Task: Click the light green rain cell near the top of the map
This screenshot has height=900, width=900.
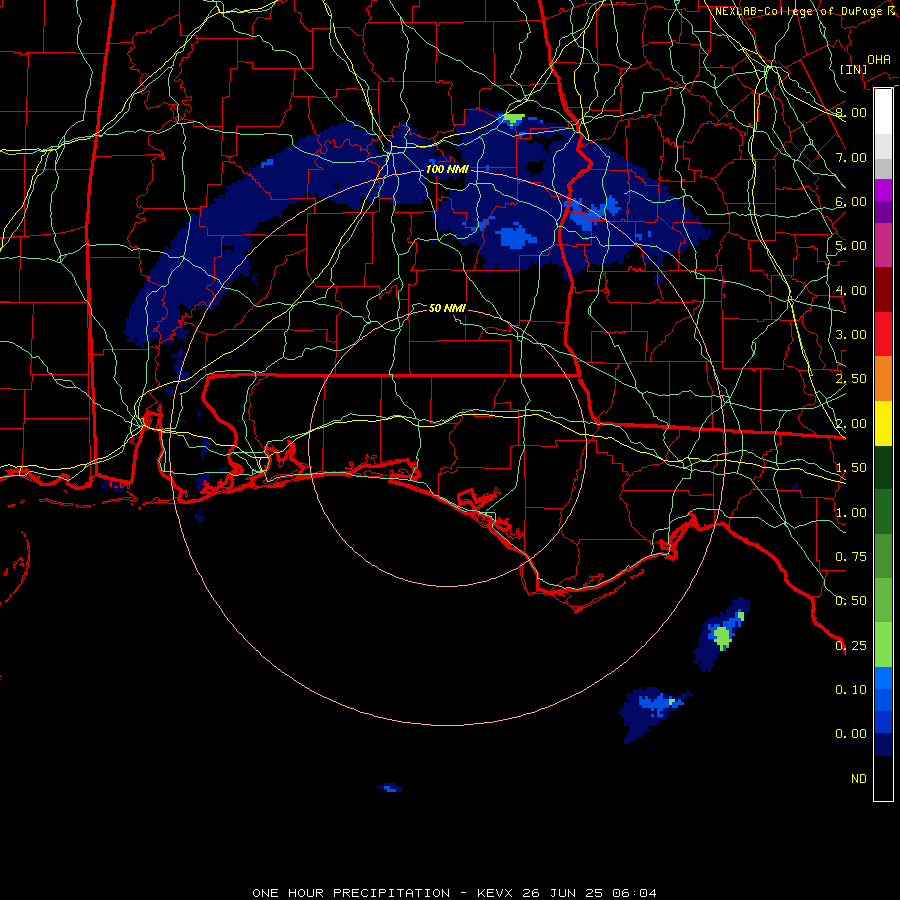Action: [x=514, y=119]
